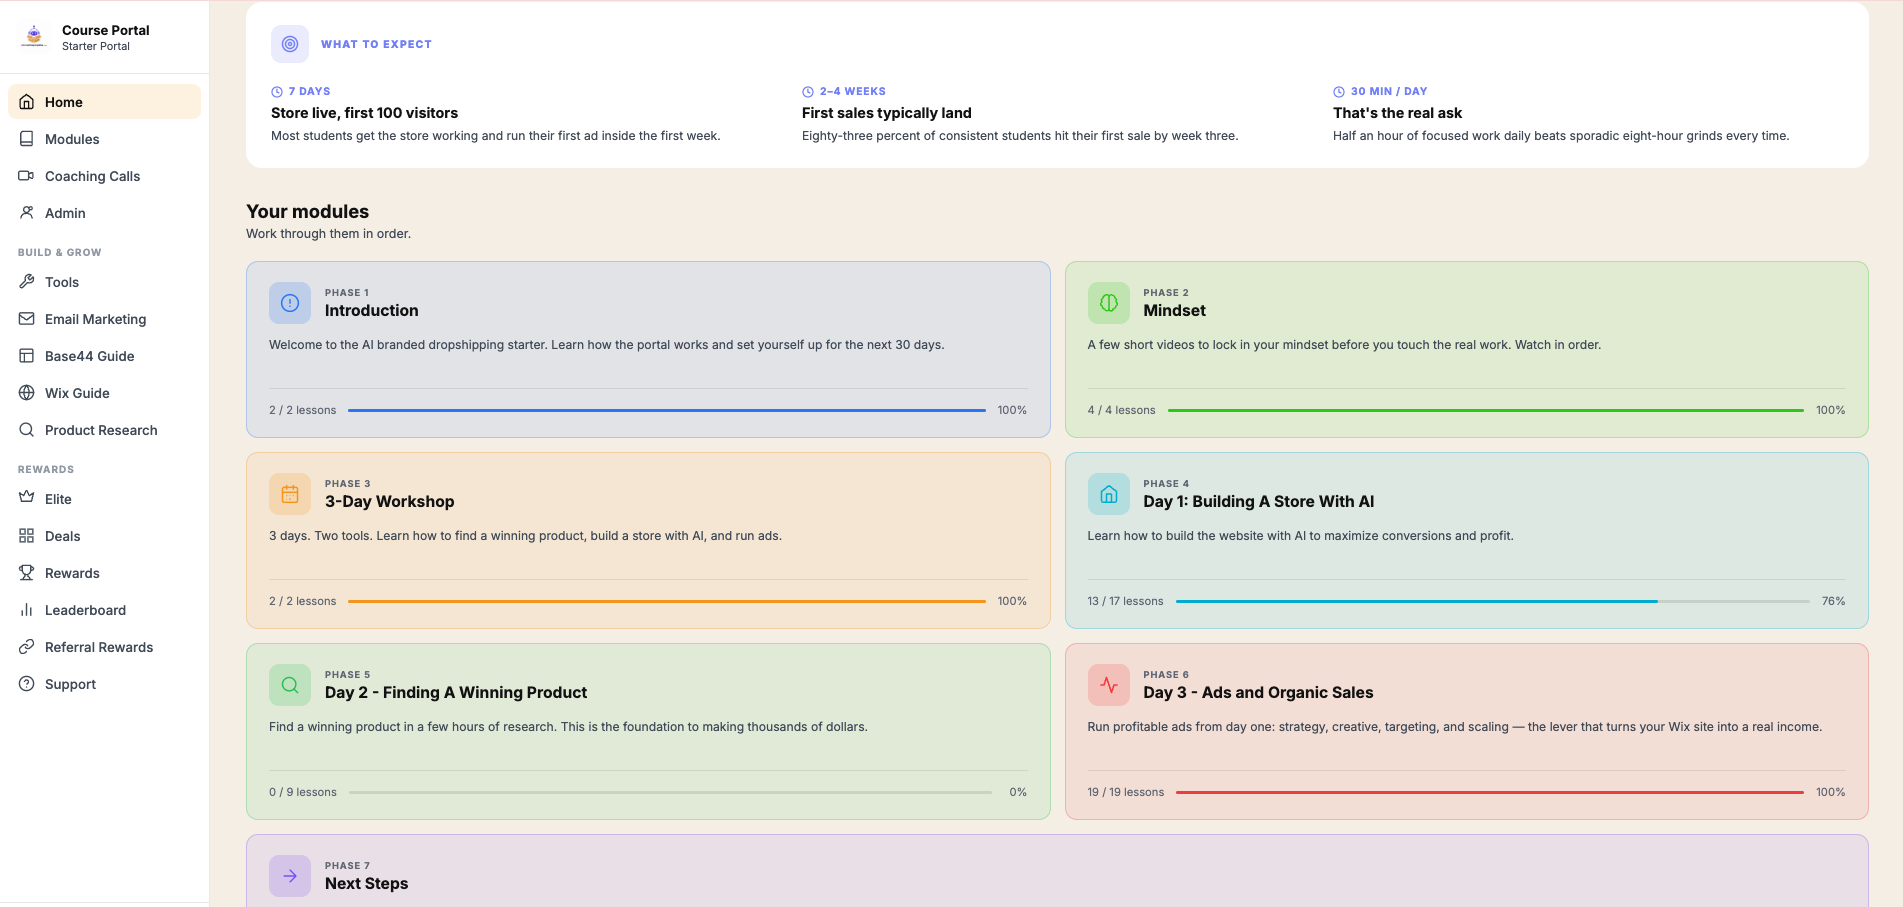Click the Phase 2 Mindset brain icon

point(1109,303)
